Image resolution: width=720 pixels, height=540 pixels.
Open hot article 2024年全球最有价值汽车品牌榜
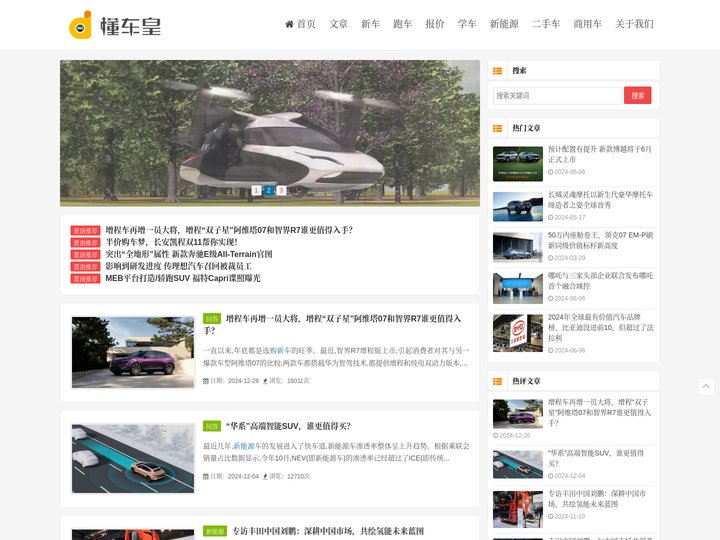click(x=601, y=327)
